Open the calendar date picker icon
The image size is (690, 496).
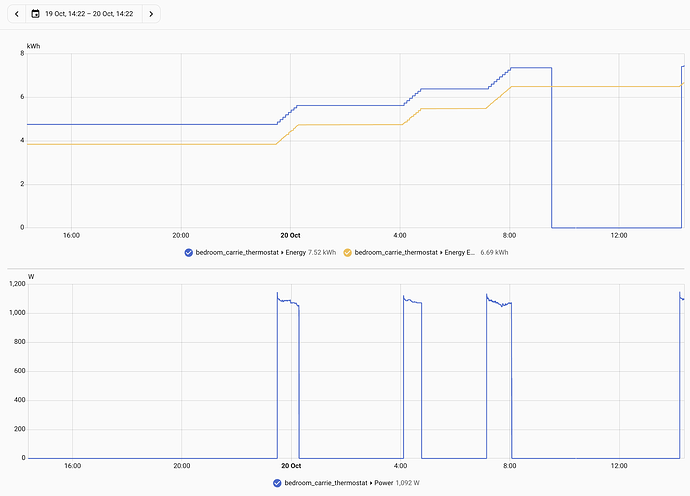click(x=35, y=14)
